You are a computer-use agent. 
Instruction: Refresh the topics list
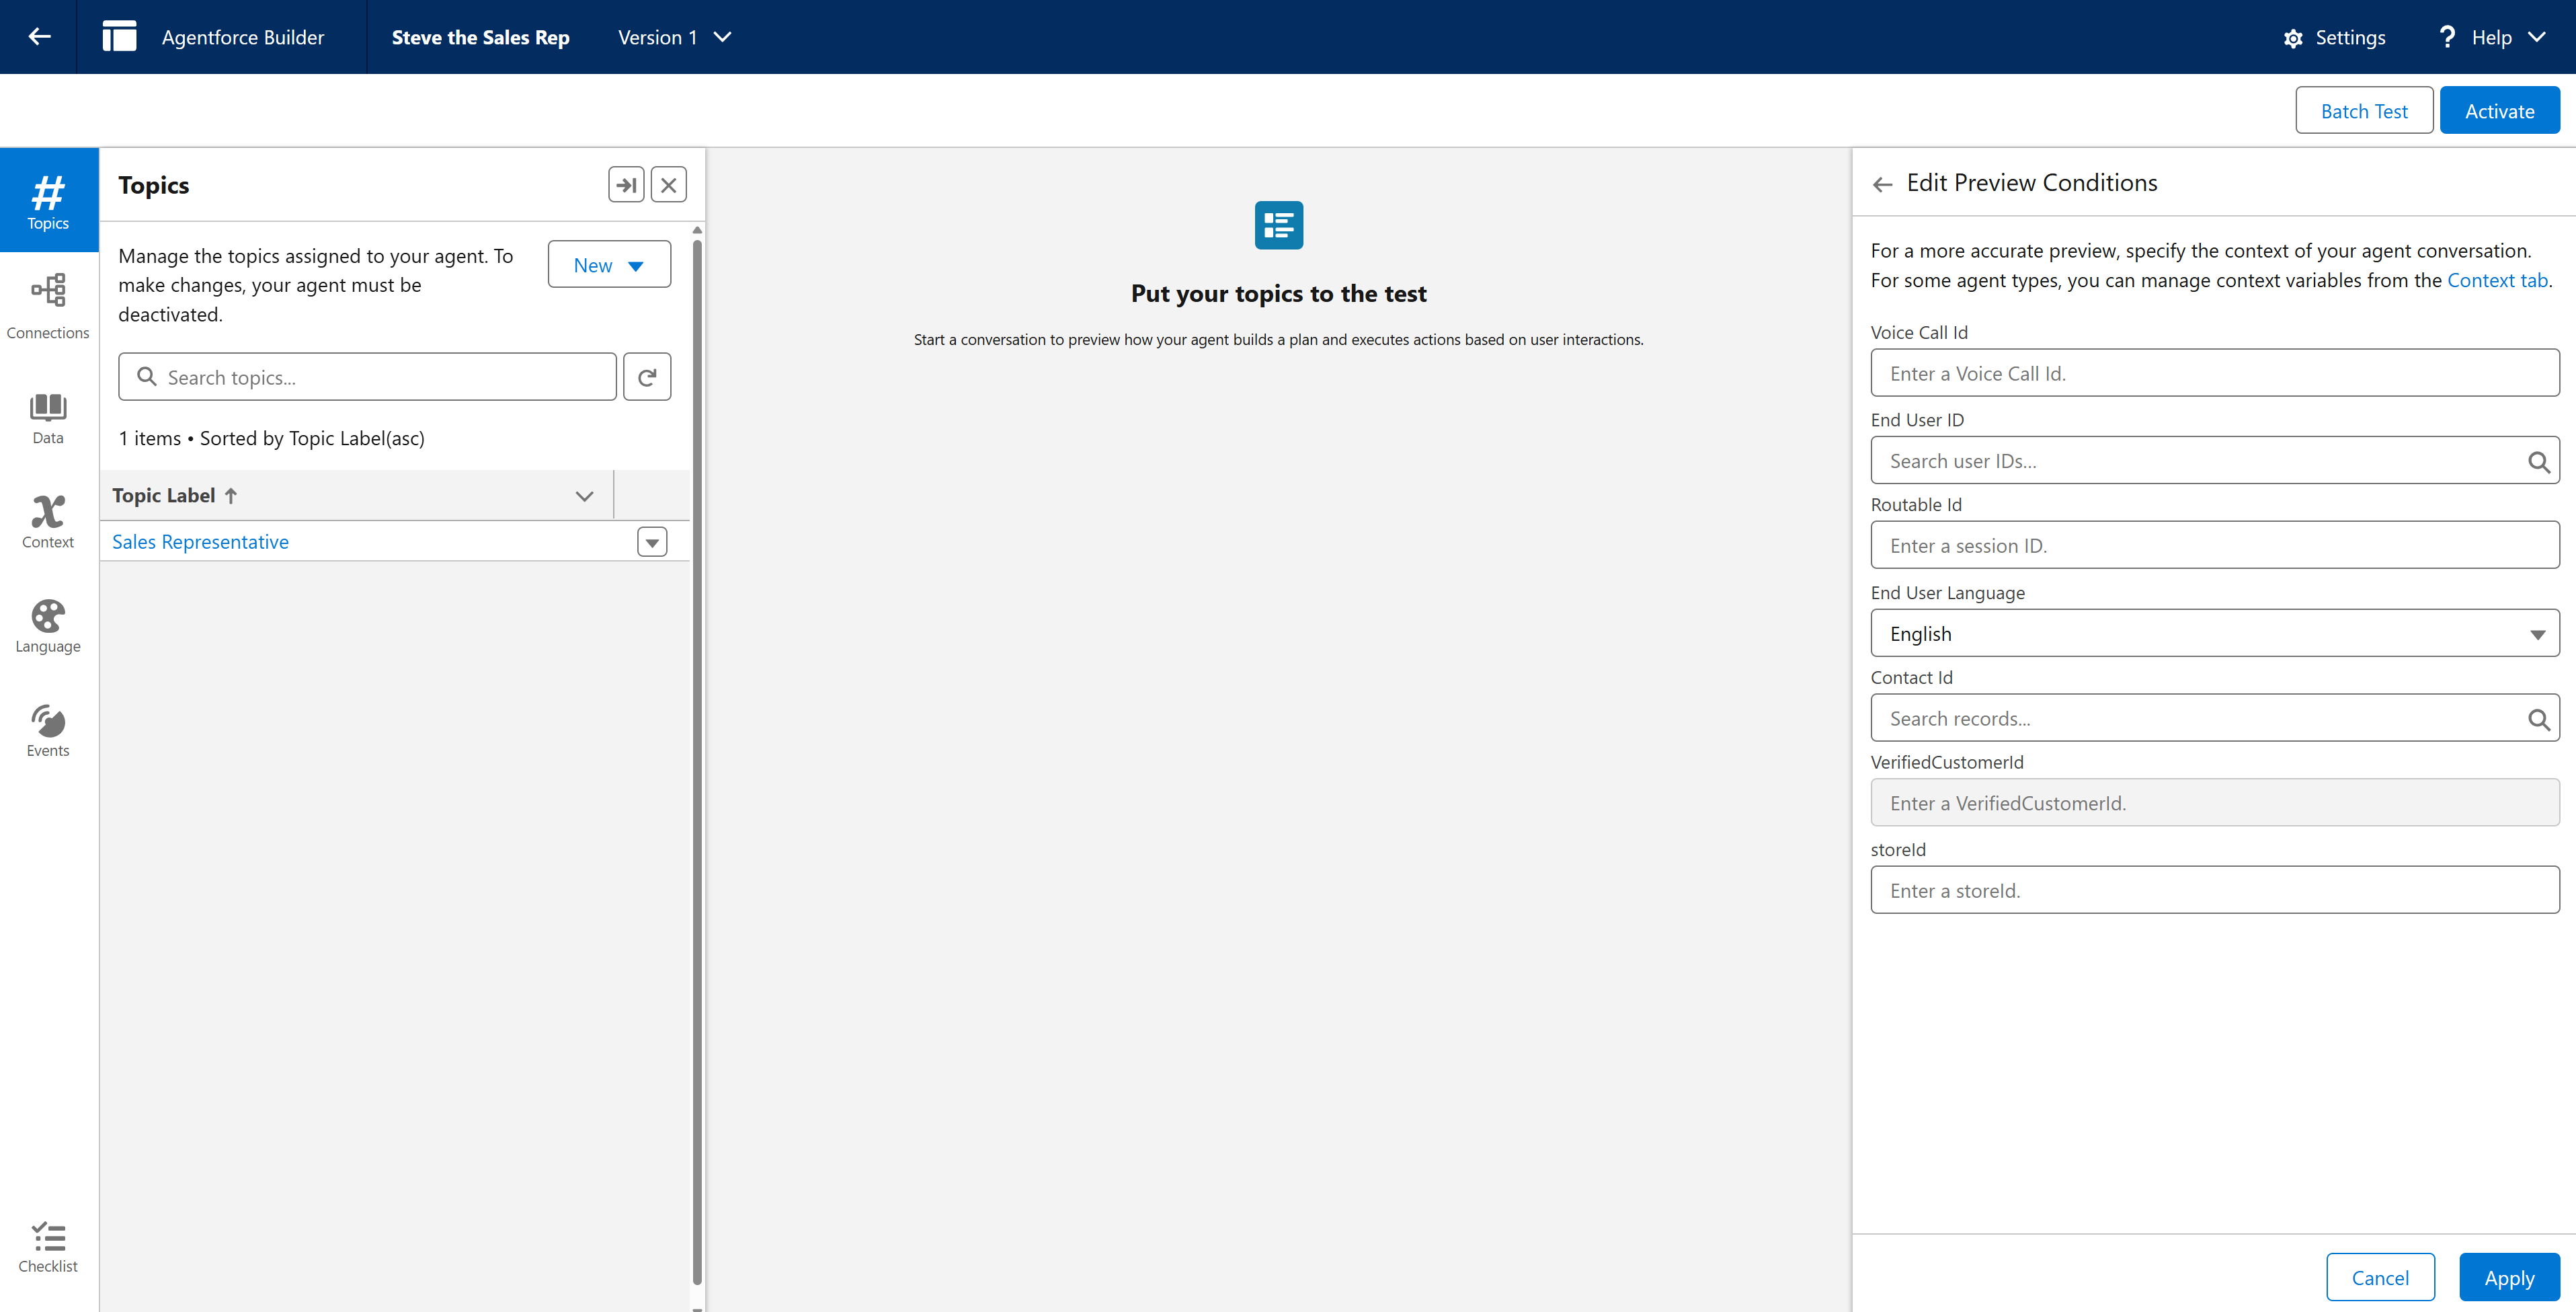pyautogui.click(x=647, y=377)
